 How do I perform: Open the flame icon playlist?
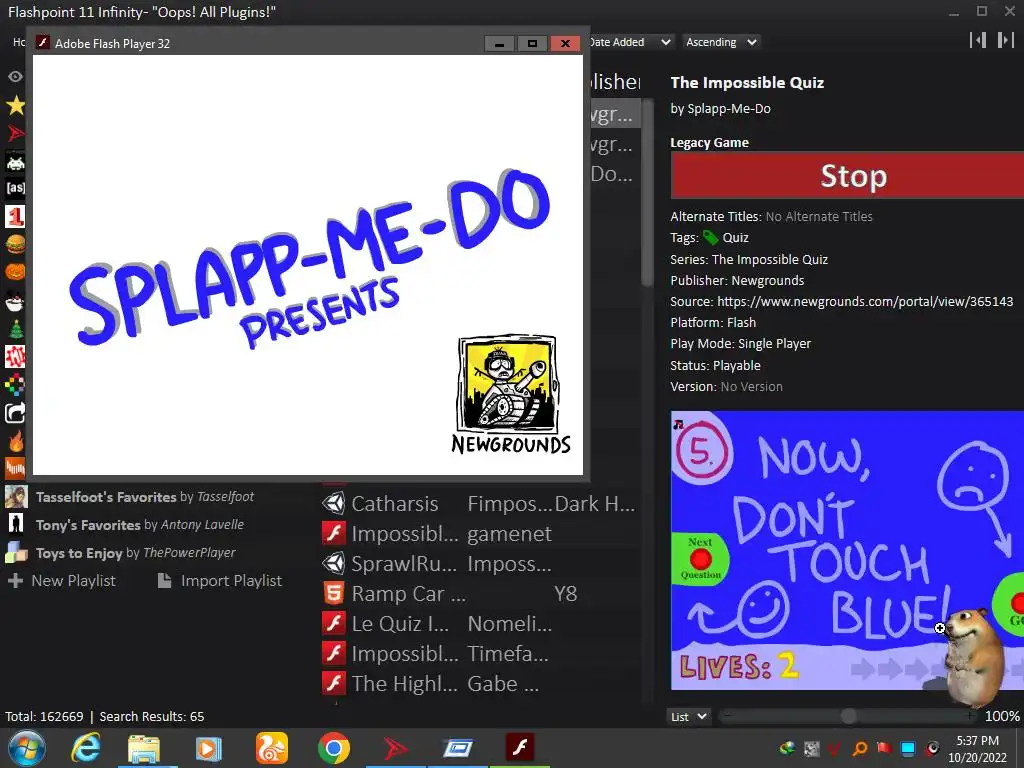(15, 441)
